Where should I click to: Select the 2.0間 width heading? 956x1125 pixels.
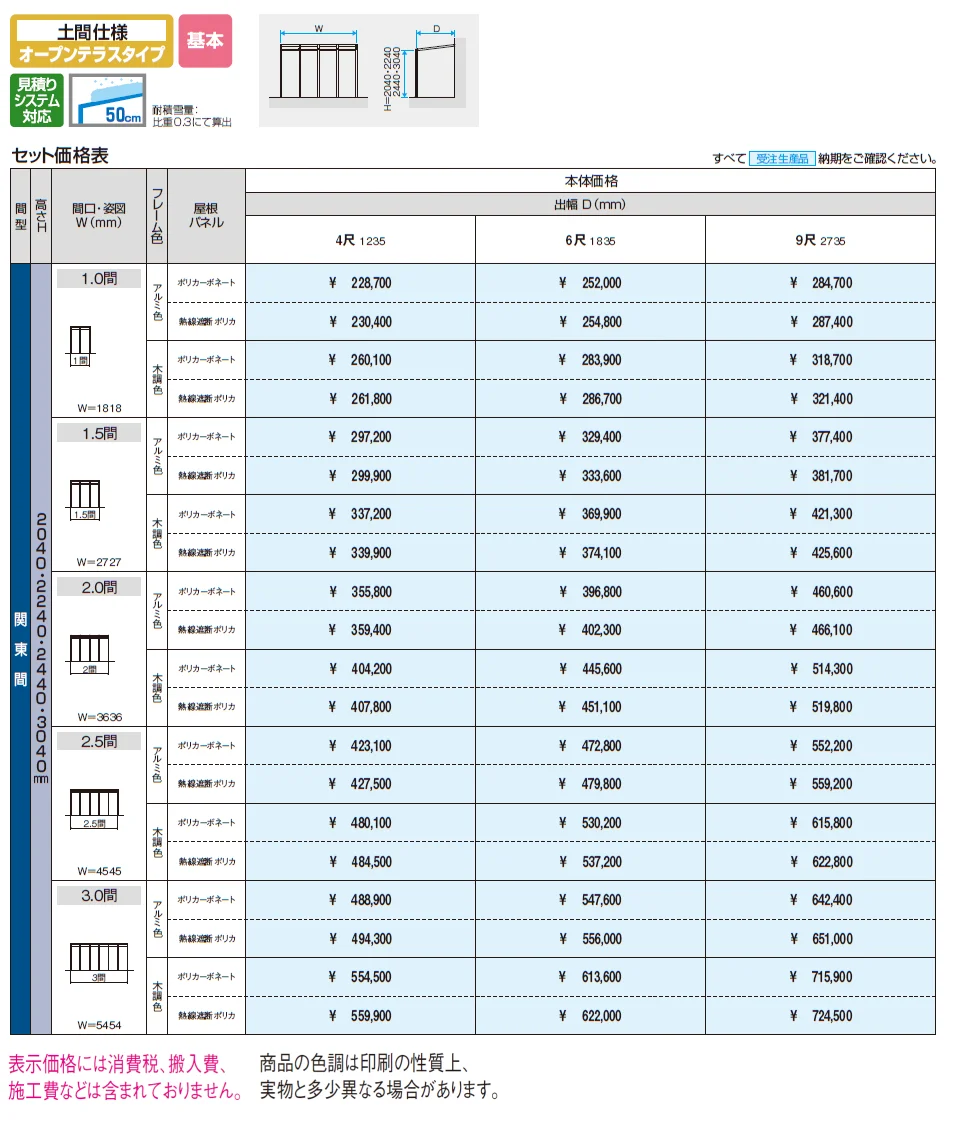(99, 588)
